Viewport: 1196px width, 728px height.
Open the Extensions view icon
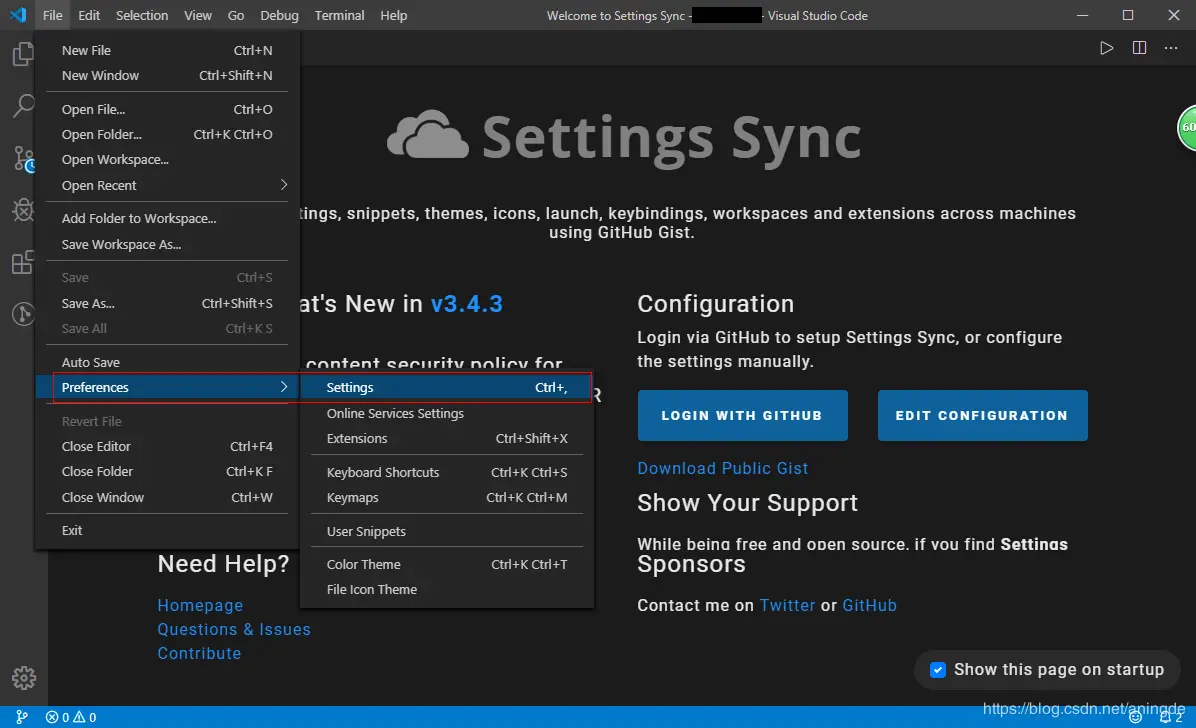(x=22, y=262)
